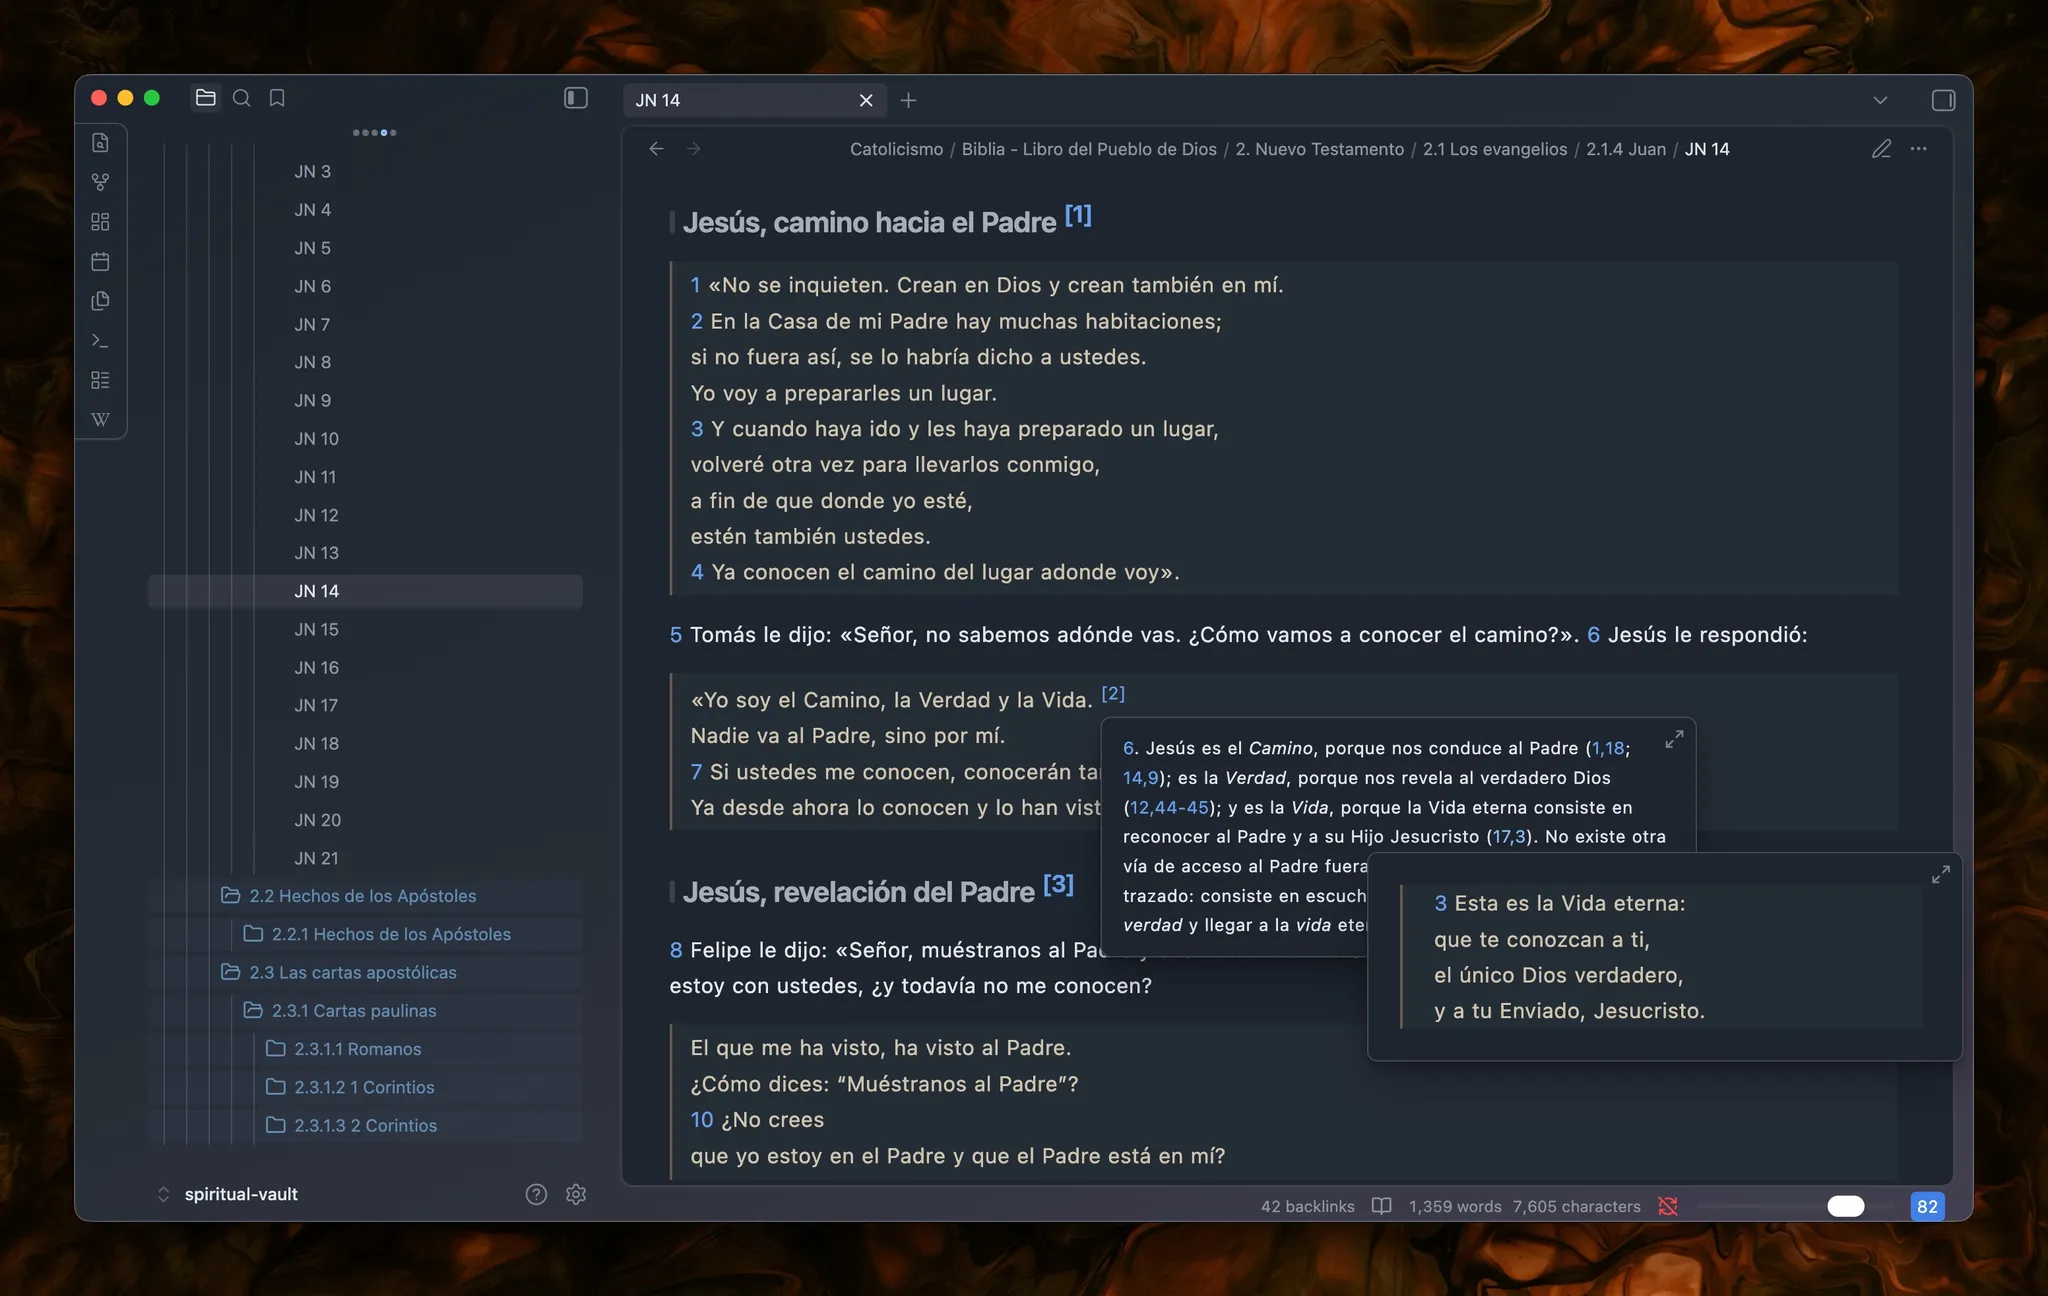Collapse the left sidebar
This screenshot has width=2048, height=1296.
point(576,98)
